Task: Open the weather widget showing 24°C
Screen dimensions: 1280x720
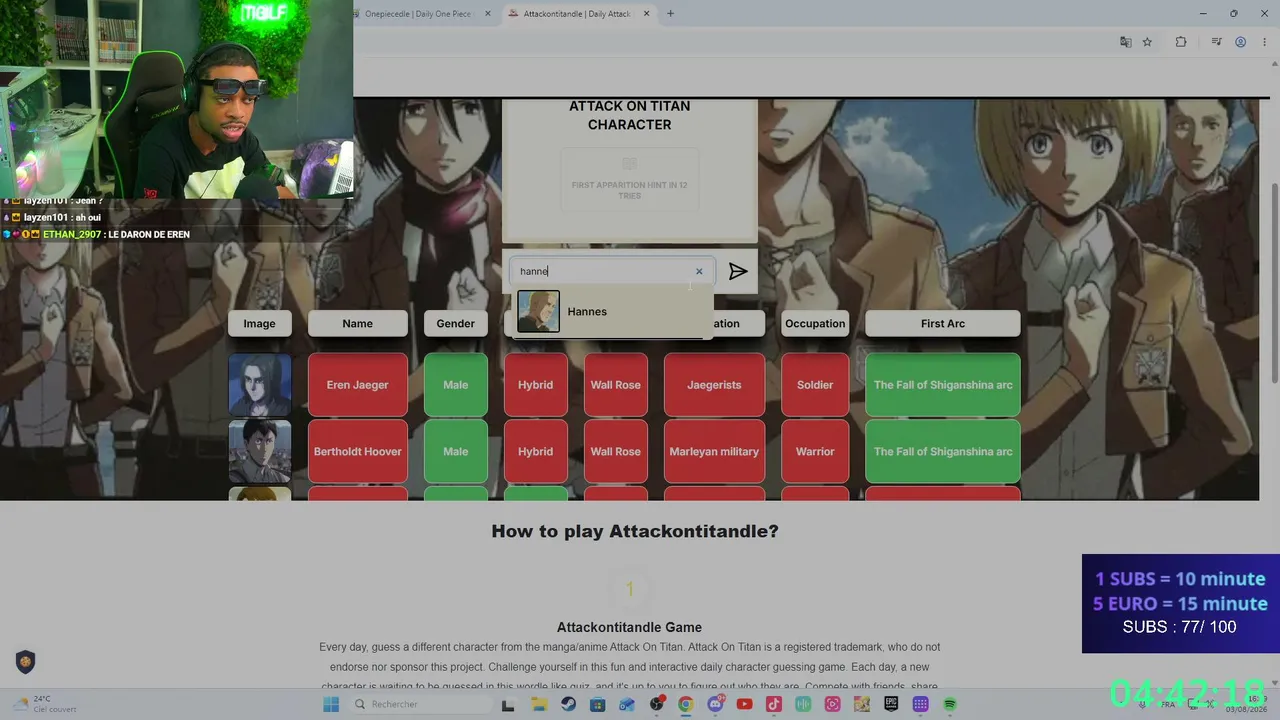Action: point(42,704)
